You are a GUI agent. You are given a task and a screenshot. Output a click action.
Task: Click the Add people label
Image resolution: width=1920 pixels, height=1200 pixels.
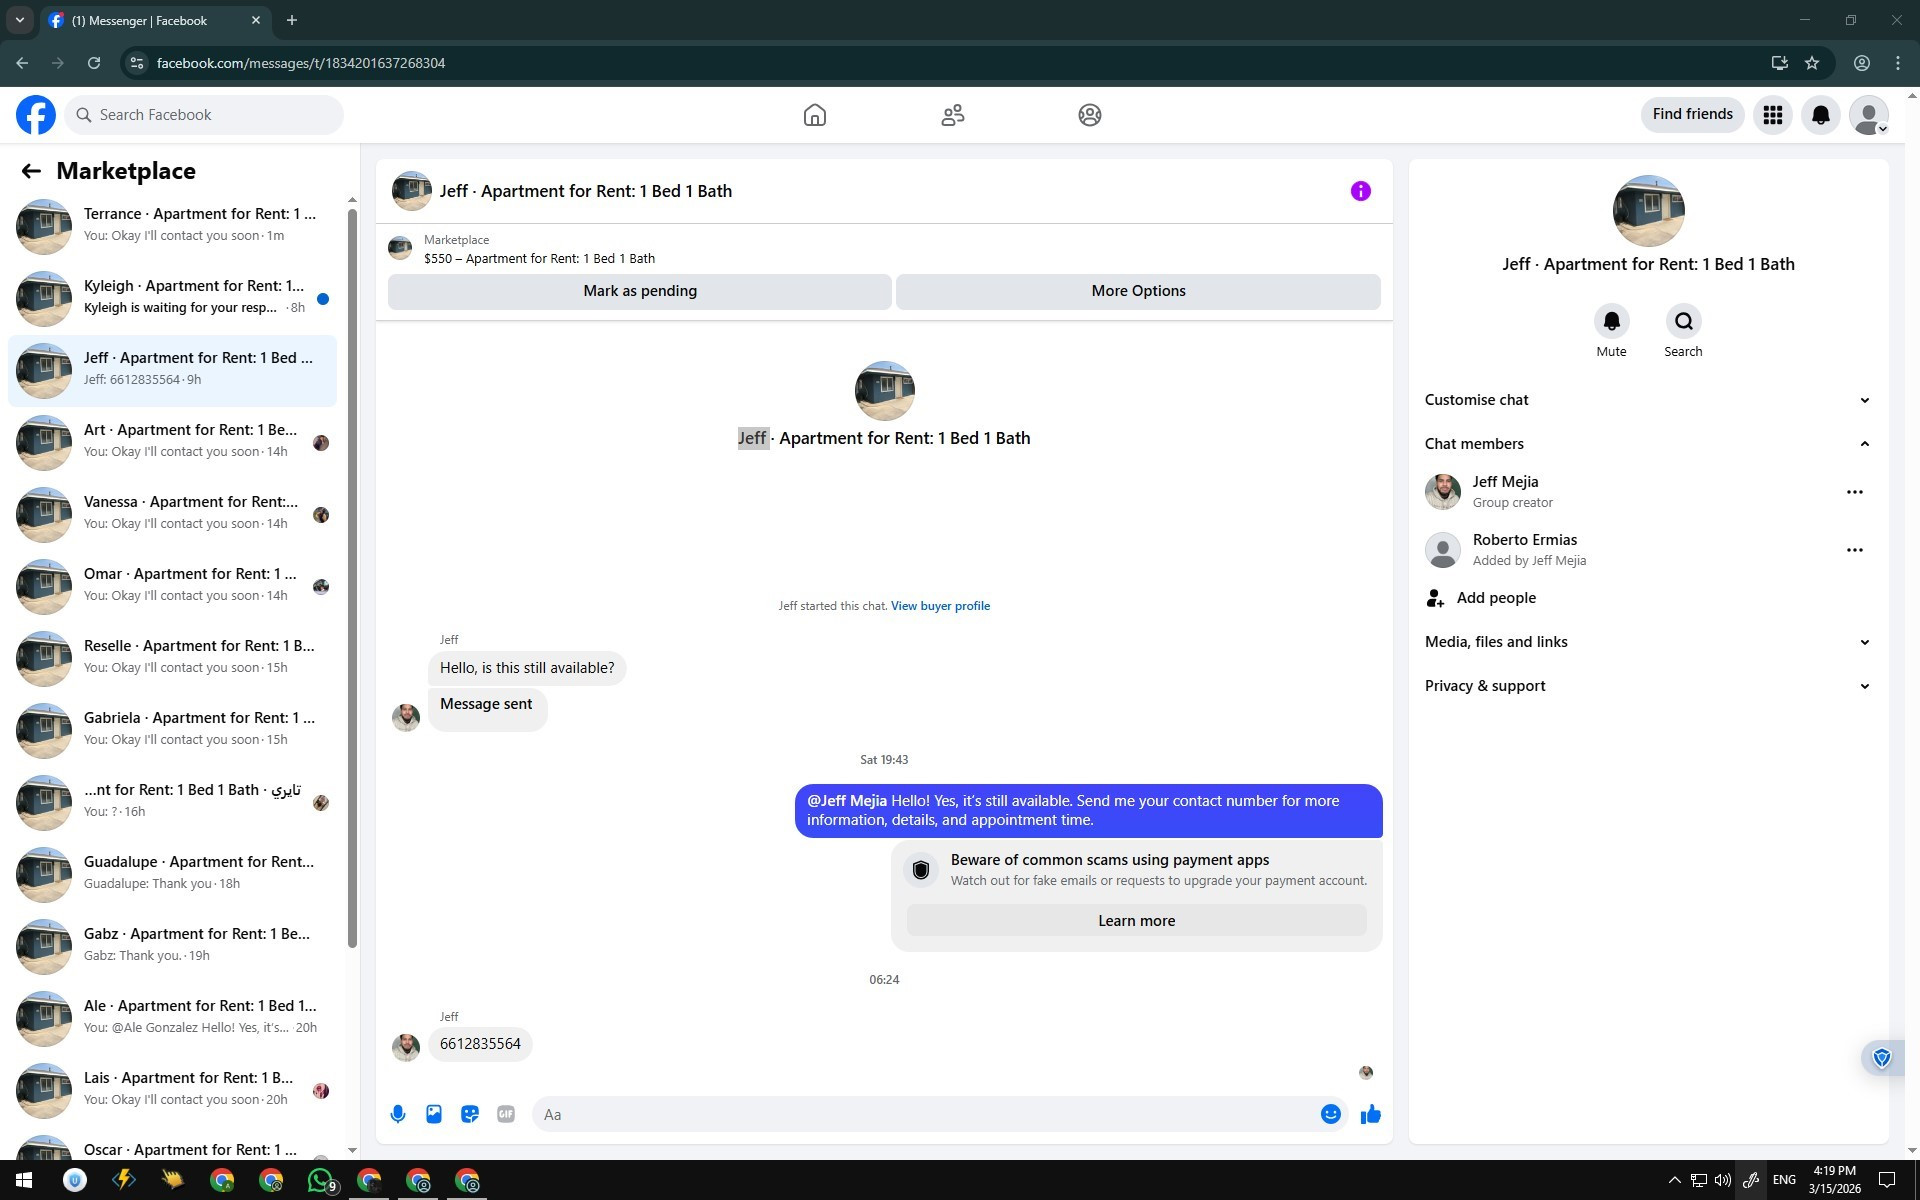(1496, 598)
